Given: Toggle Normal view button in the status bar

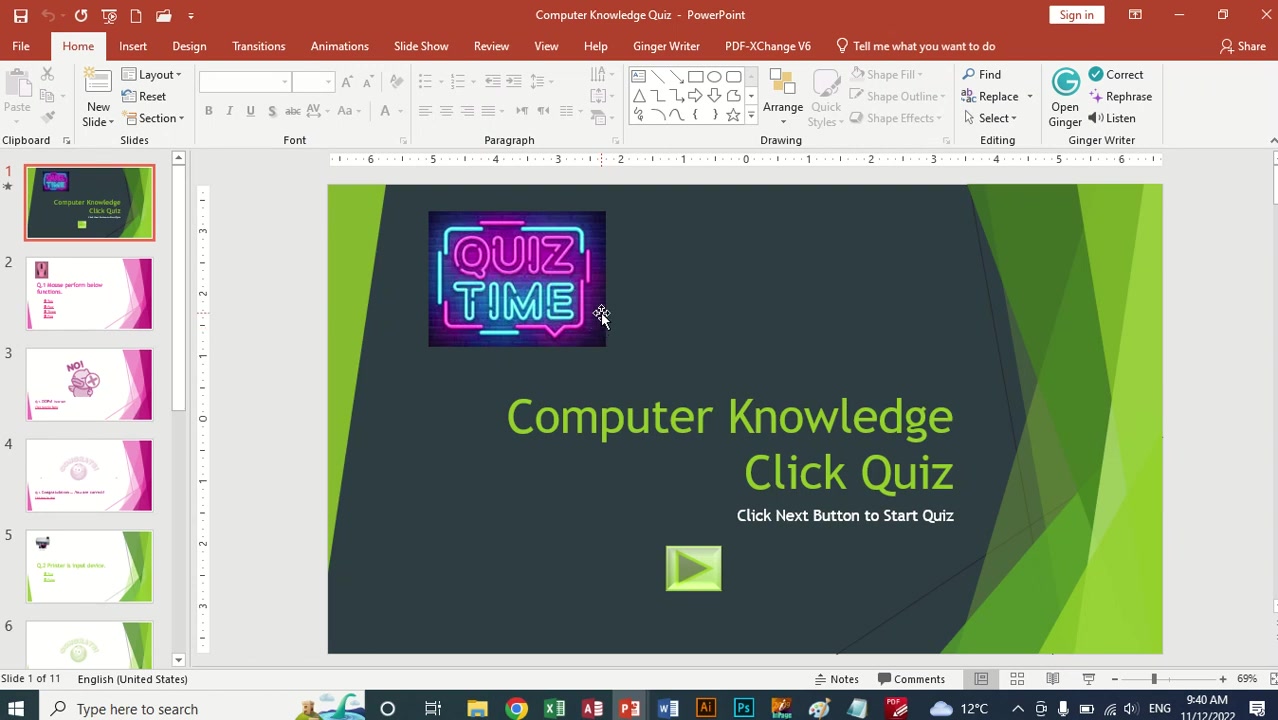Looking at the screenshot, I should point(981,679).
